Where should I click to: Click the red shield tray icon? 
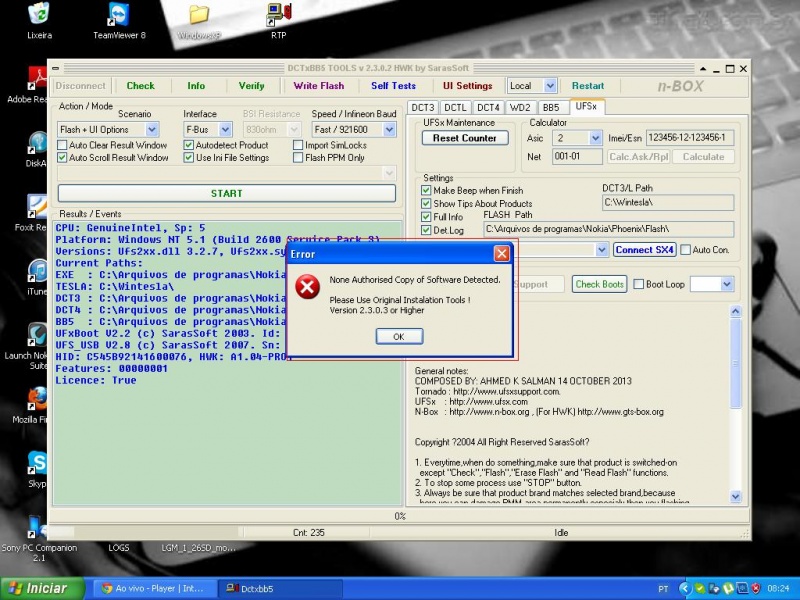tap(755, 588)
